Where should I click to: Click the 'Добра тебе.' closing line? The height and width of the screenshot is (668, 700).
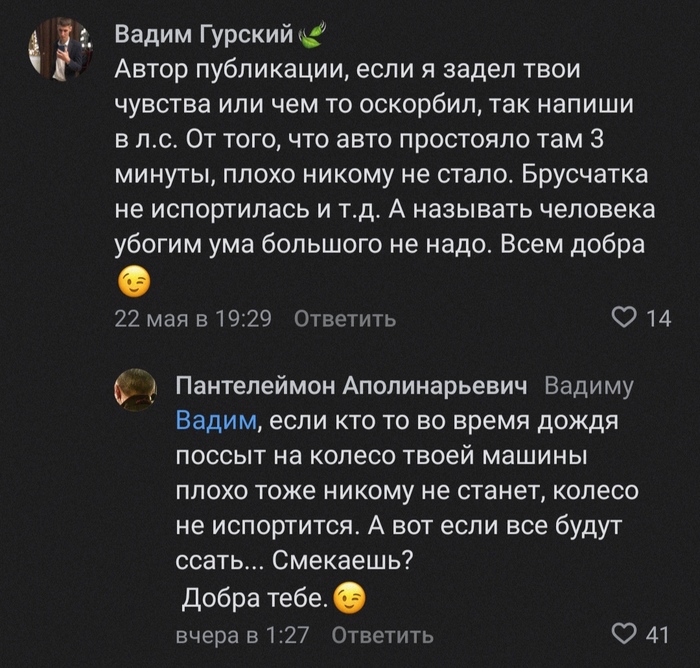tap(254, 599)
